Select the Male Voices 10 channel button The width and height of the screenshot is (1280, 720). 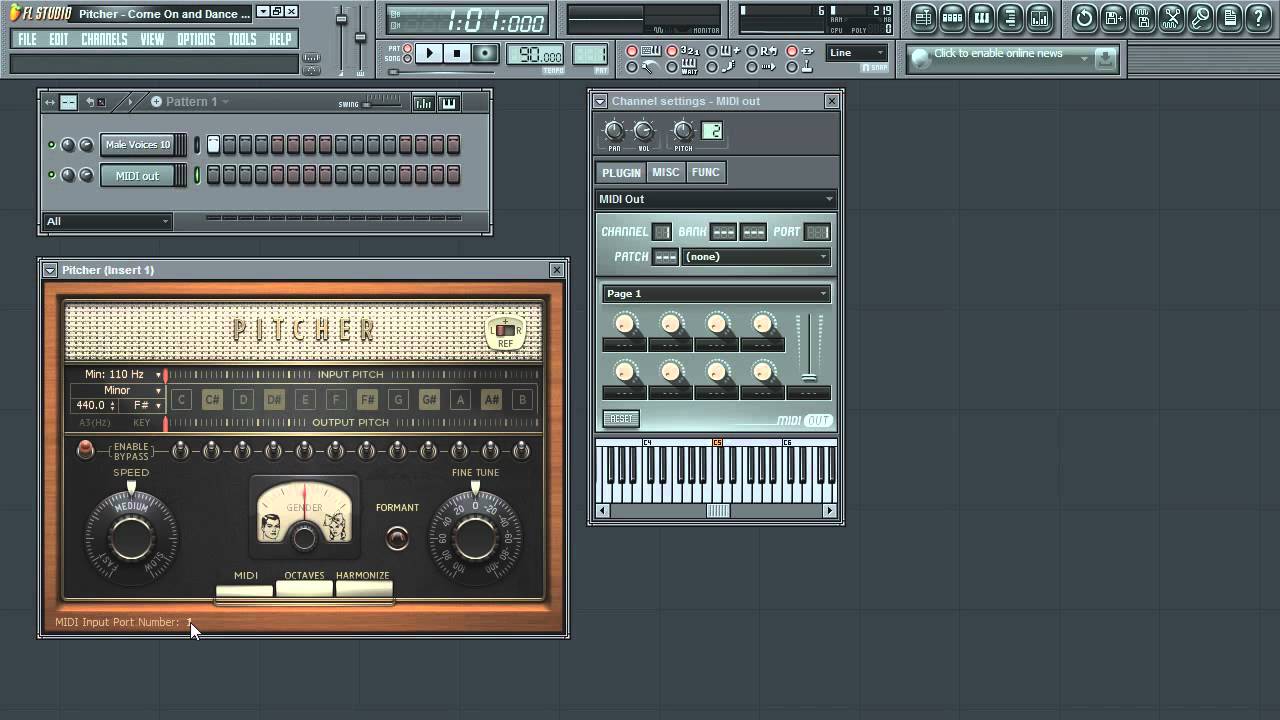[x=137, y=145]
